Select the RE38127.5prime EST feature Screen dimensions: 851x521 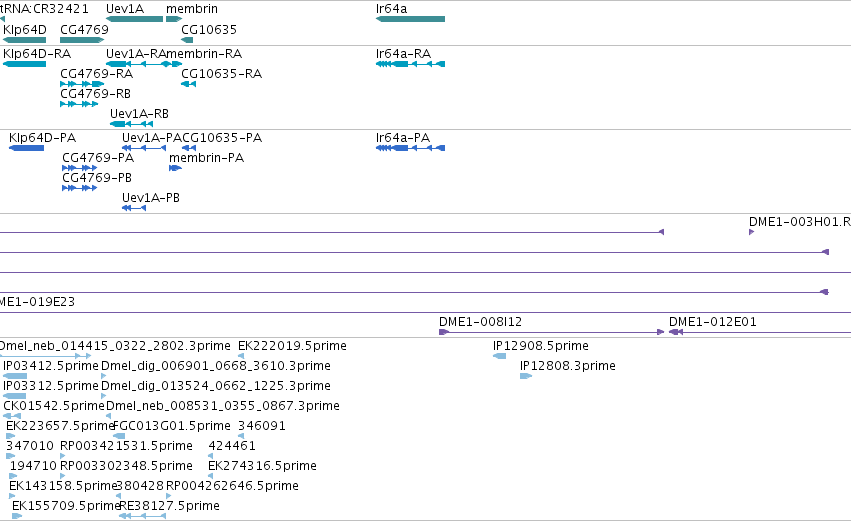coord(142,516)
